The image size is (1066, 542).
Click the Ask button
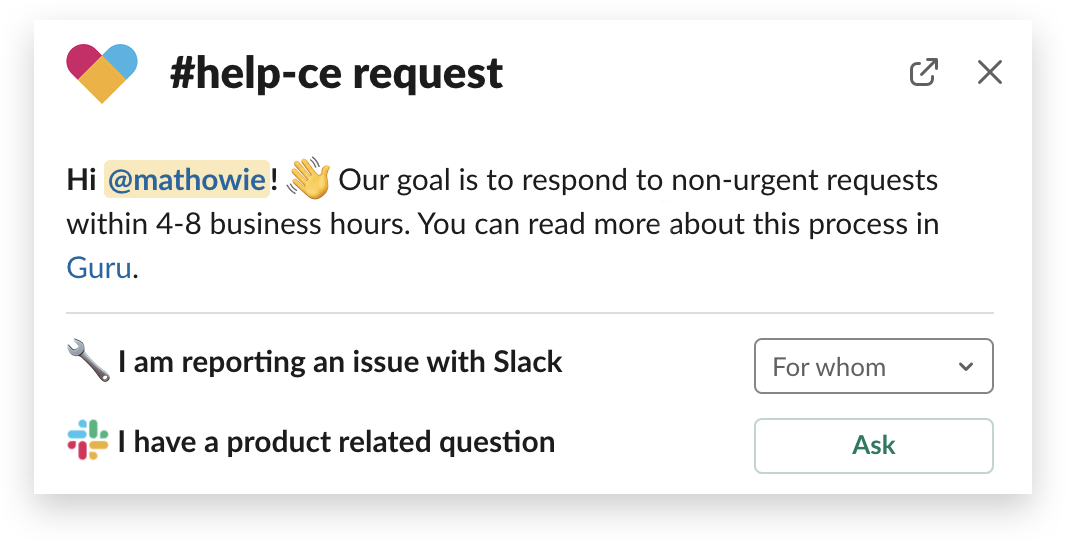click(874, 445)
